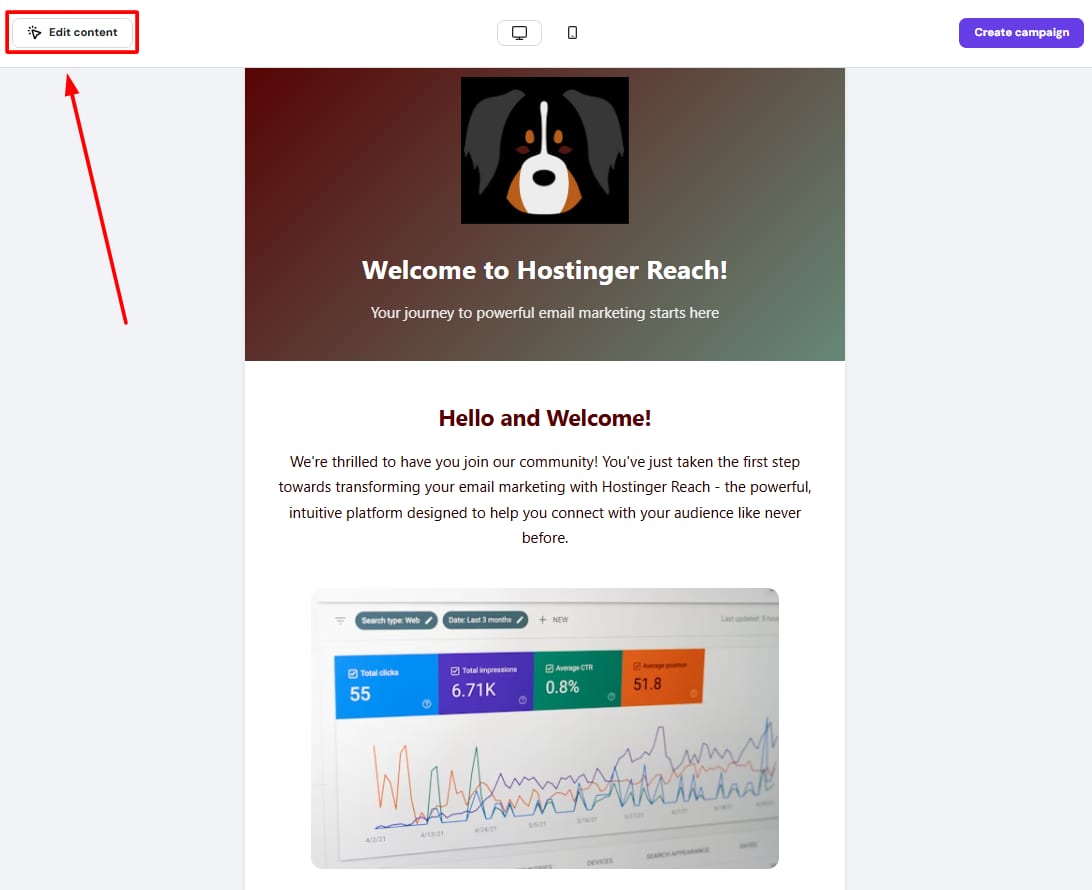Click the pencil icon on 'Date: Last 3 months' chip

tap(520, 620)
